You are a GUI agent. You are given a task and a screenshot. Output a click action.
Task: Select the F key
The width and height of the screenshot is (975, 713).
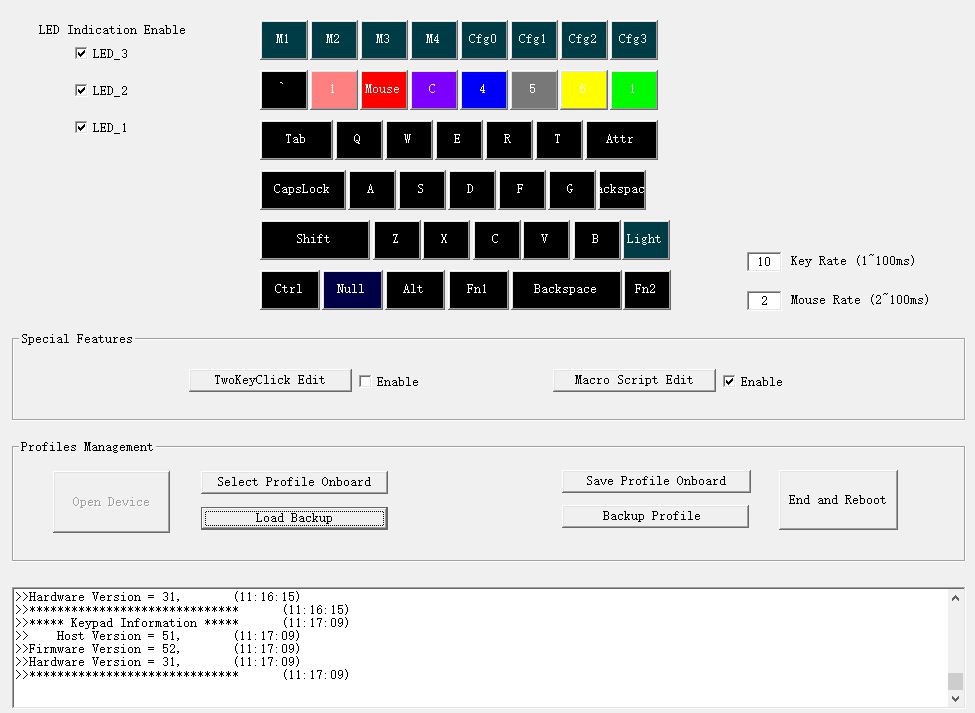click(x=522, y=190)
